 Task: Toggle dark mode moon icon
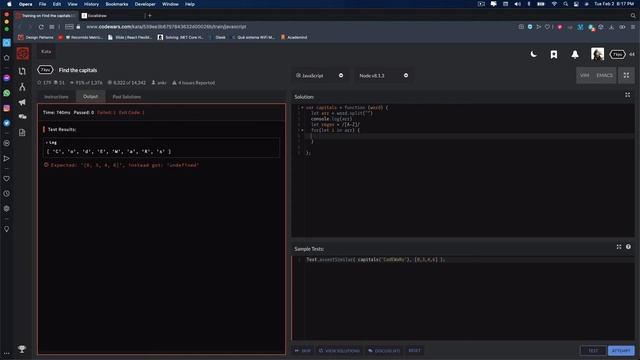point(533,54)
